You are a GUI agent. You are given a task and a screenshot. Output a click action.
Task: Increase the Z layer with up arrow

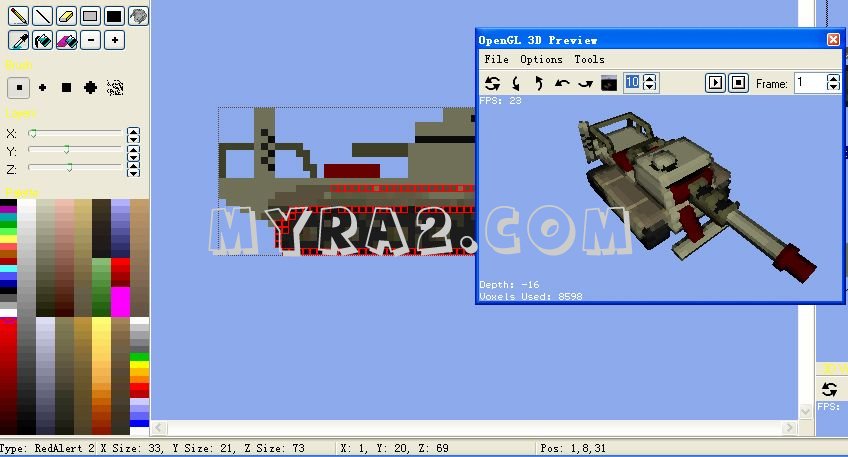[133, 166]
